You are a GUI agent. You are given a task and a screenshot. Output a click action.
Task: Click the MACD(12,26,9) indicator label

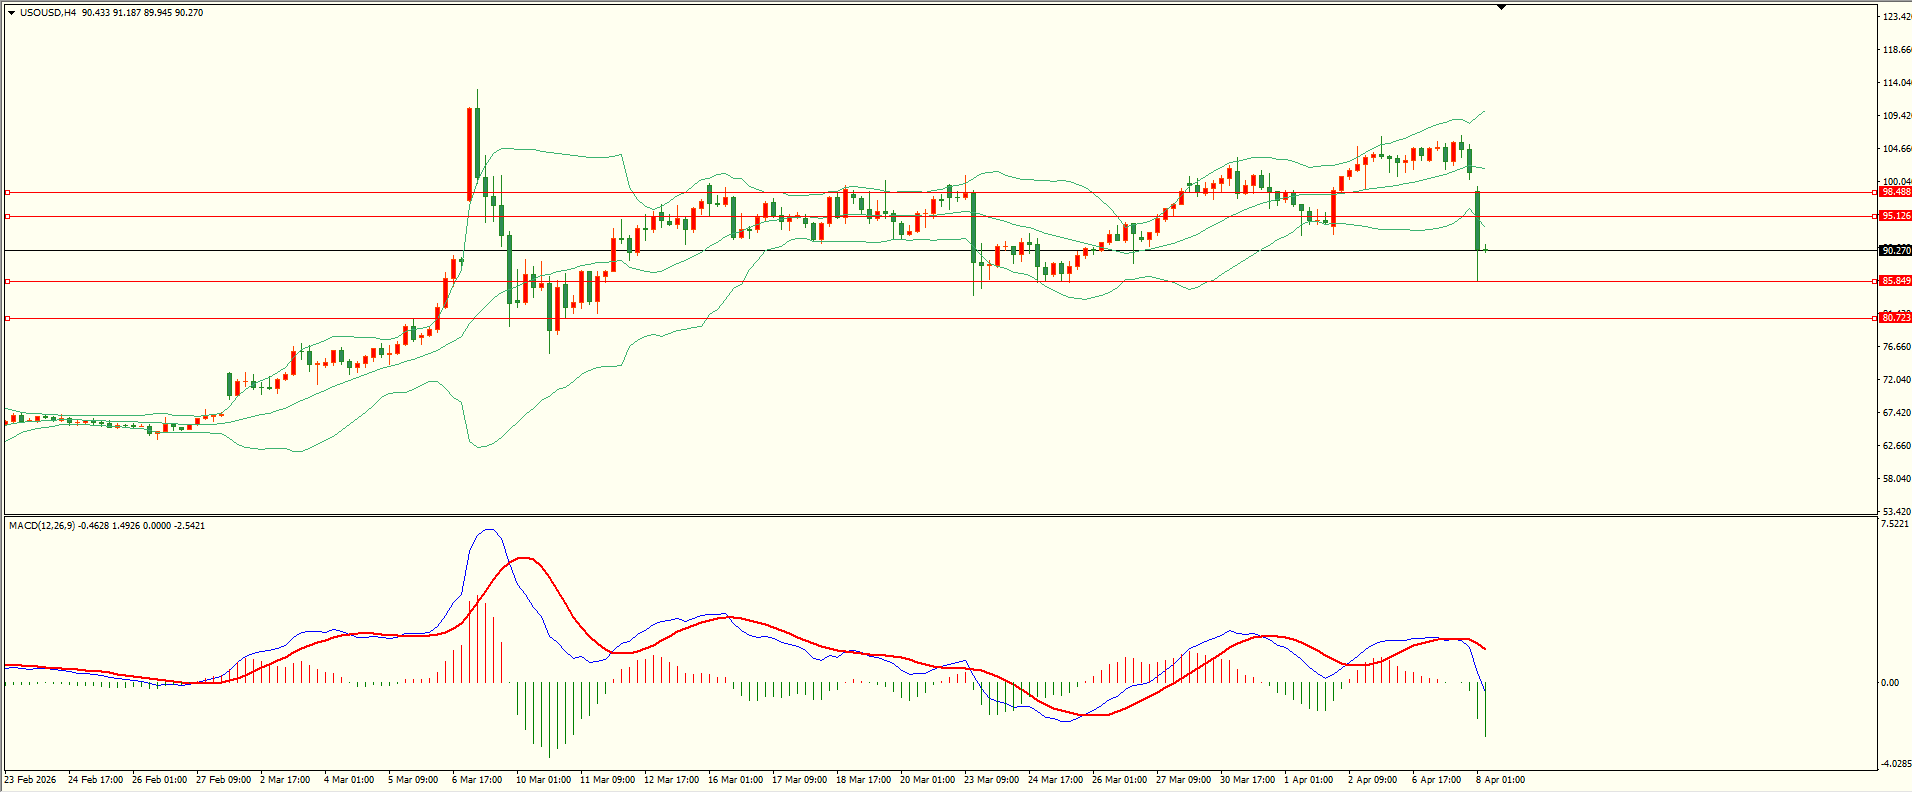tap(41, 526)
